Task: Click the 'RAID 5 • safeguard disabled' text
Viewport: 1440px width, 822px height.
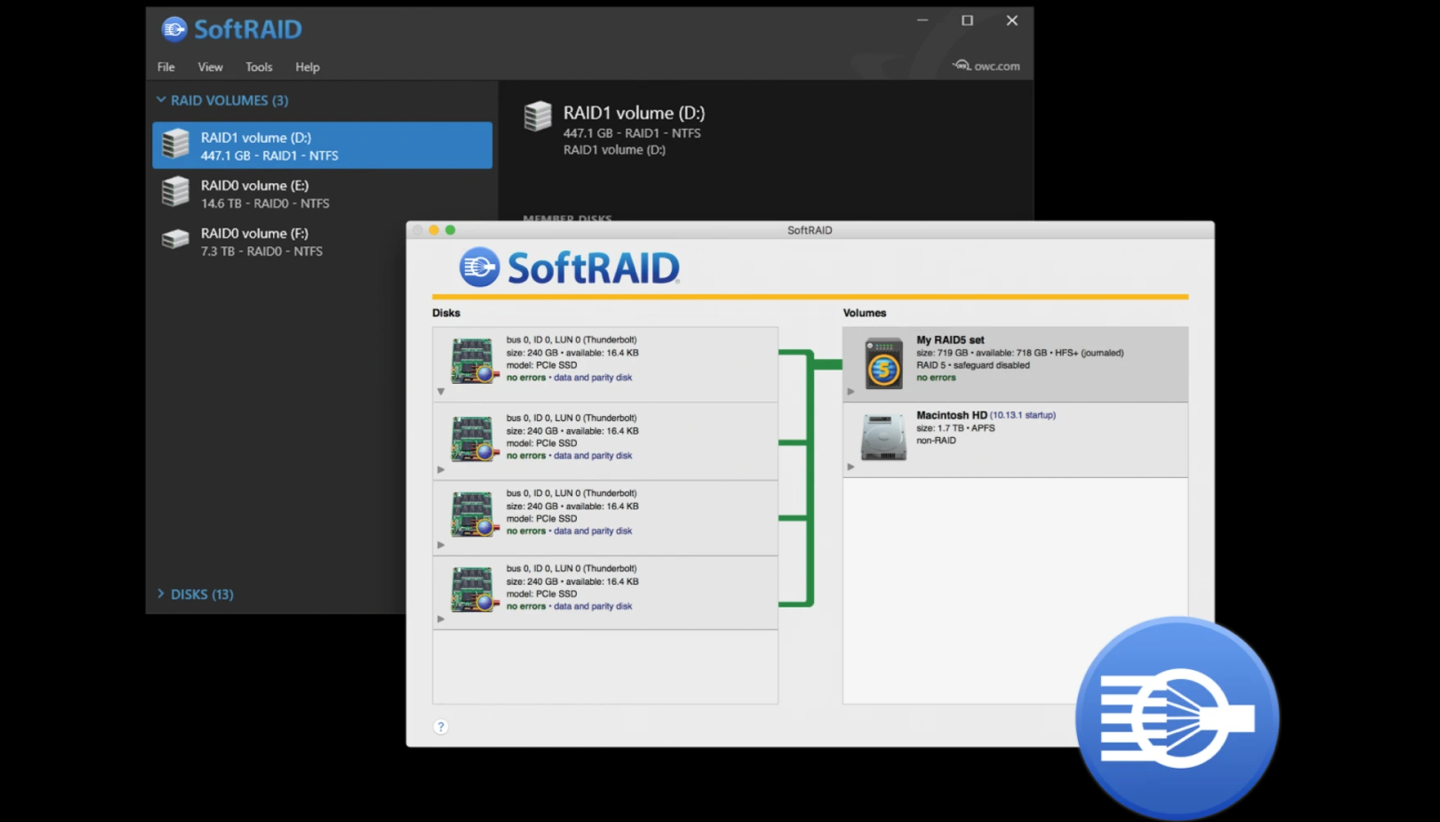Action: (x=973, y=365)
